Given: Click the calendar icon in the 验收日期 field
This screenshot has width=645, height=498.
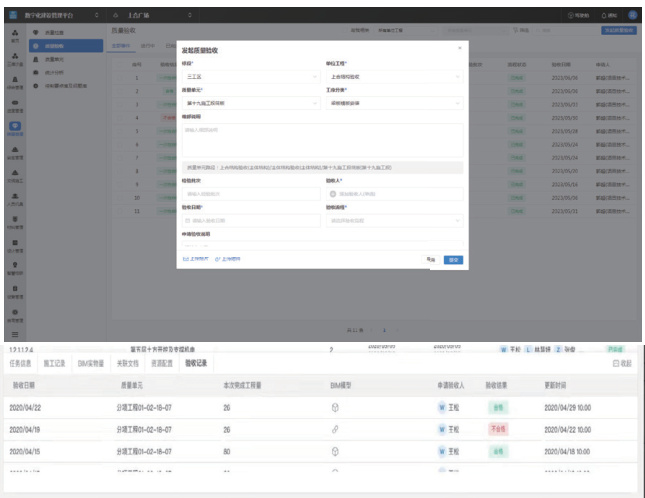Looking at the screenshot, I should [187, 220].
